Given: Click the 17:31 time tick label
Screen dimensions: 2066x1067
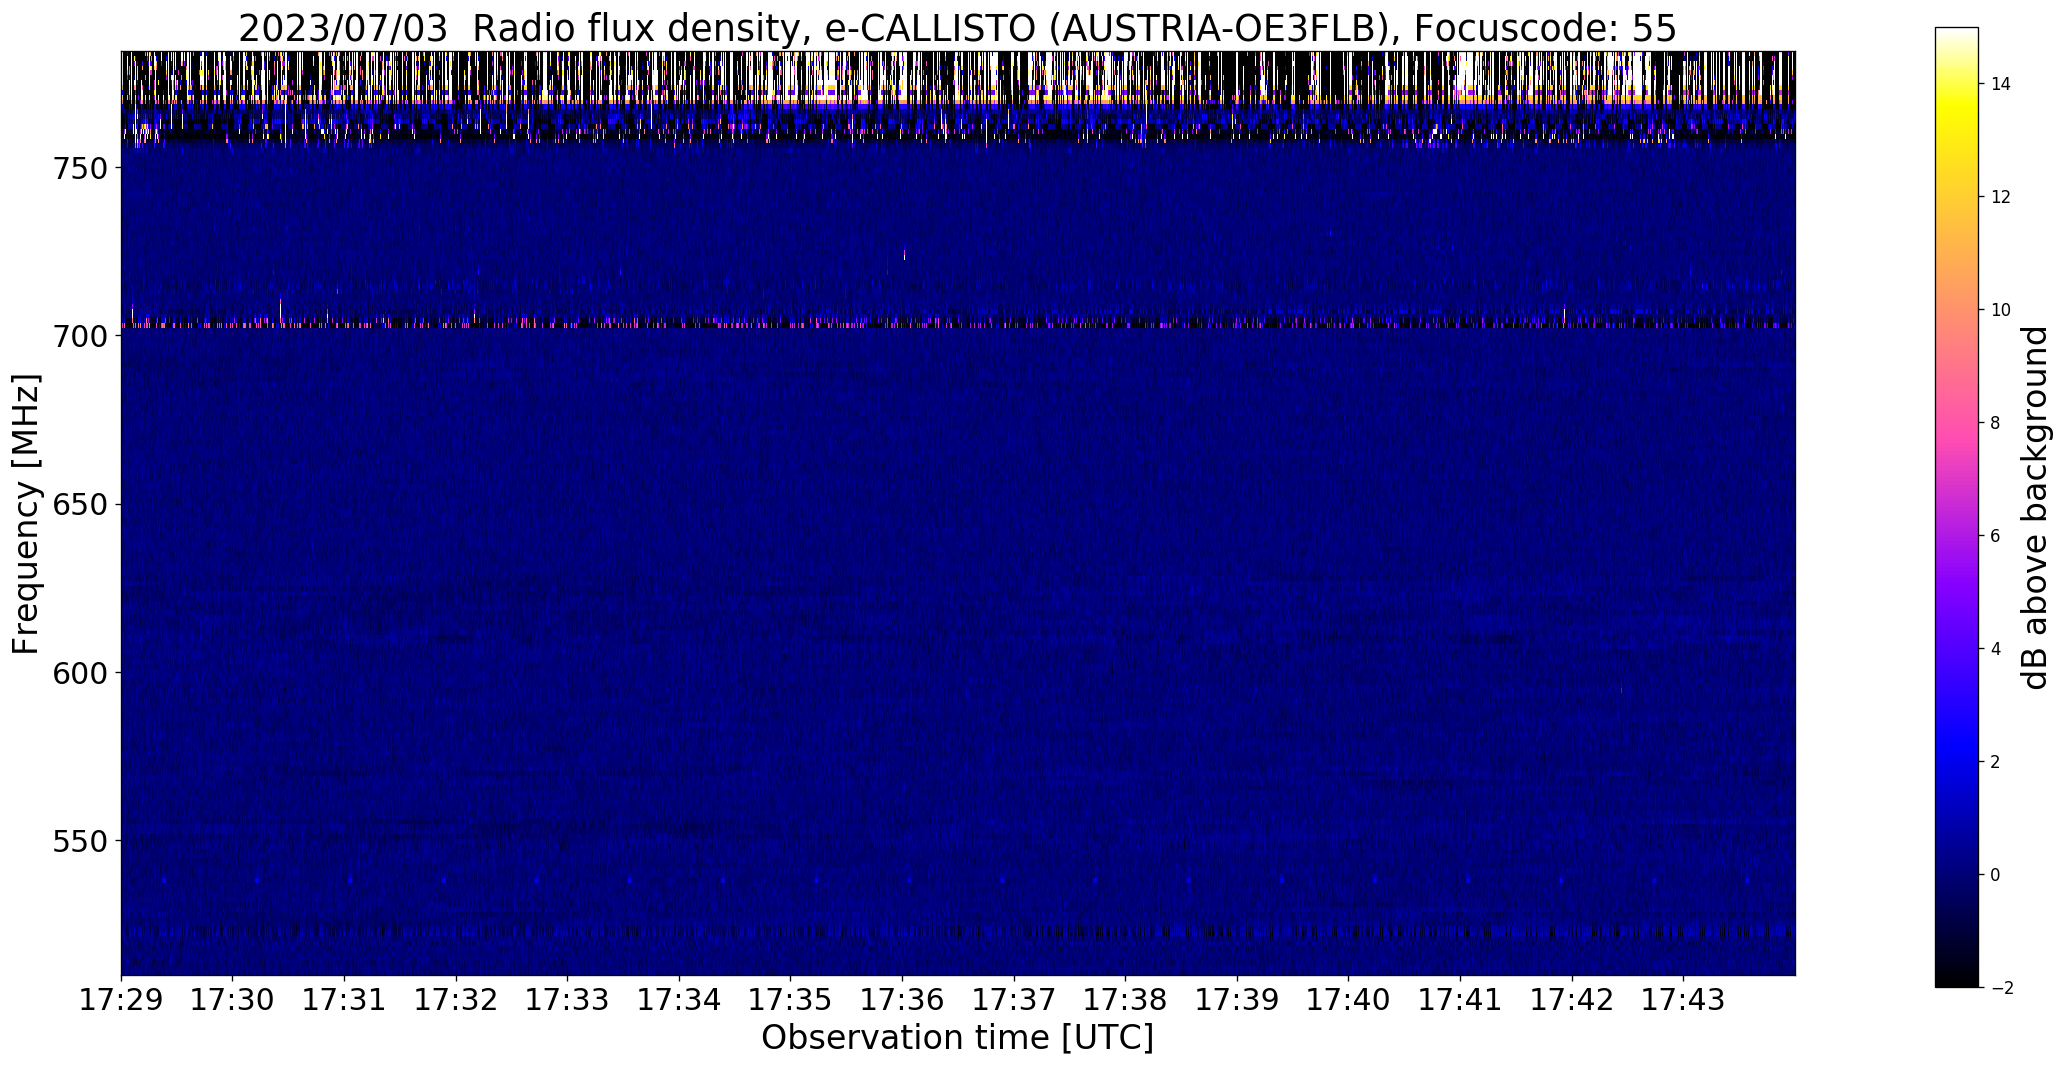Looking at the screenshot, I should pos(344,1000).
